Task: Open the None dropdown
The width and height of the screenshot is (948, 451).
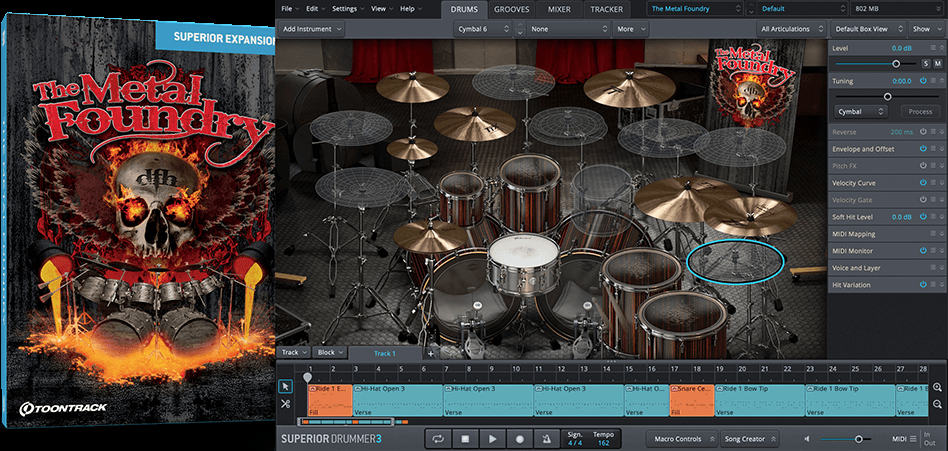Action: (x=568, y=29)
